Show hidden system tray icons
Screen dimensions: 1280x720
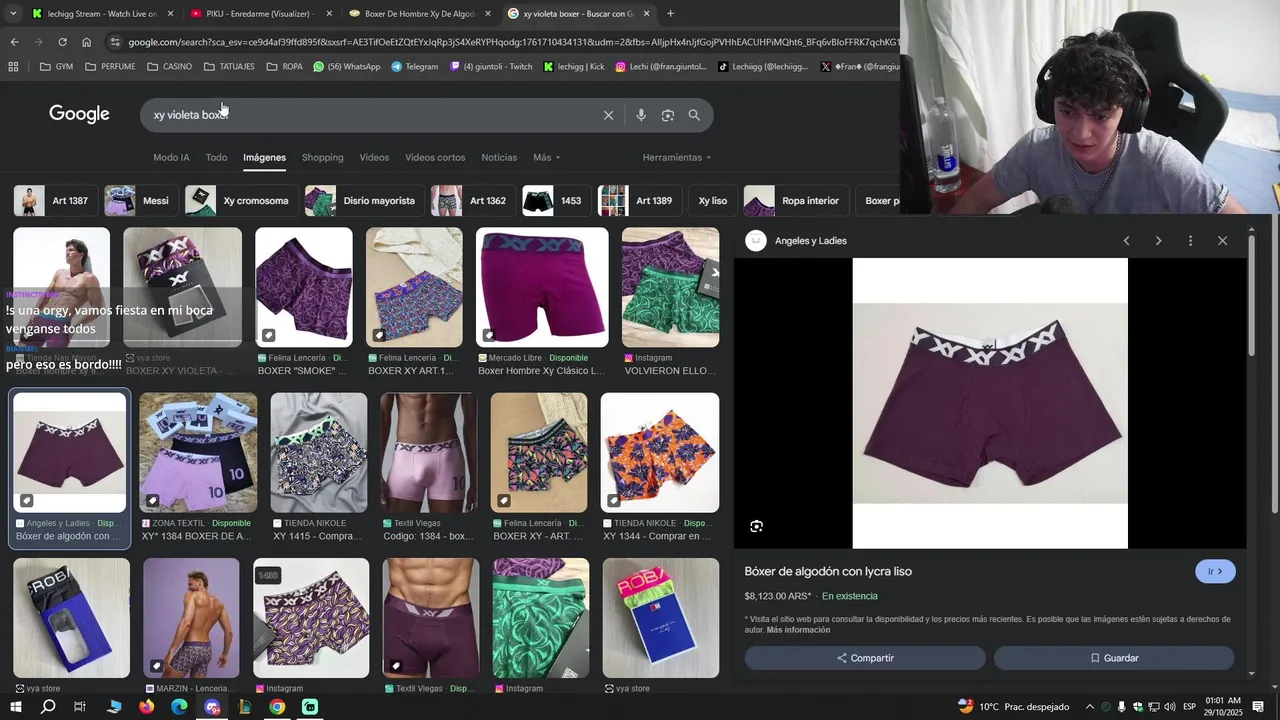click(x=1090, y=707)
